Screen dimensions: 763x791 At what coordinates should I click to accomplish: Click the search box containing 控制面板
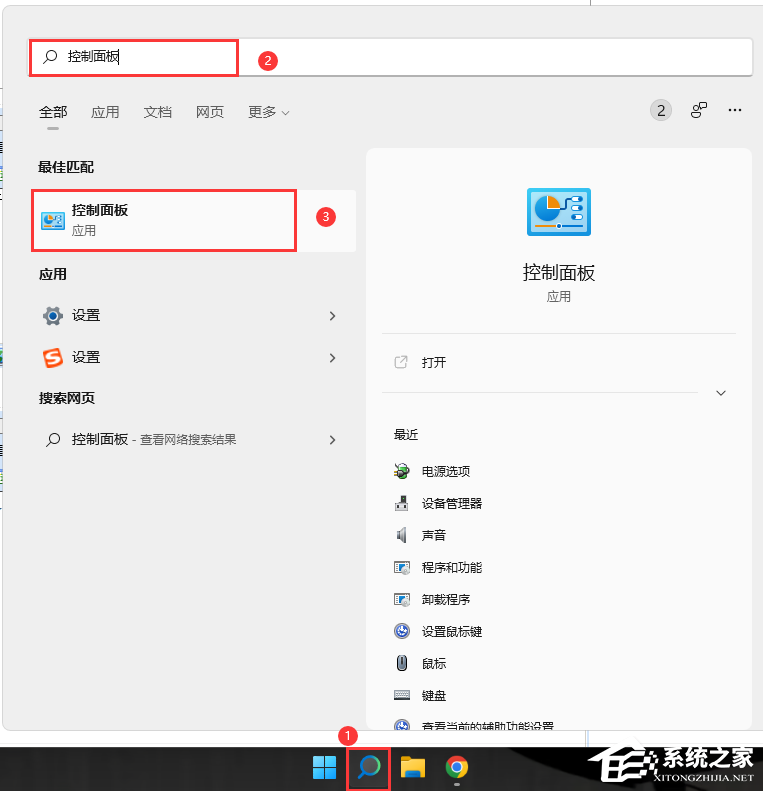tap(390, 57)
